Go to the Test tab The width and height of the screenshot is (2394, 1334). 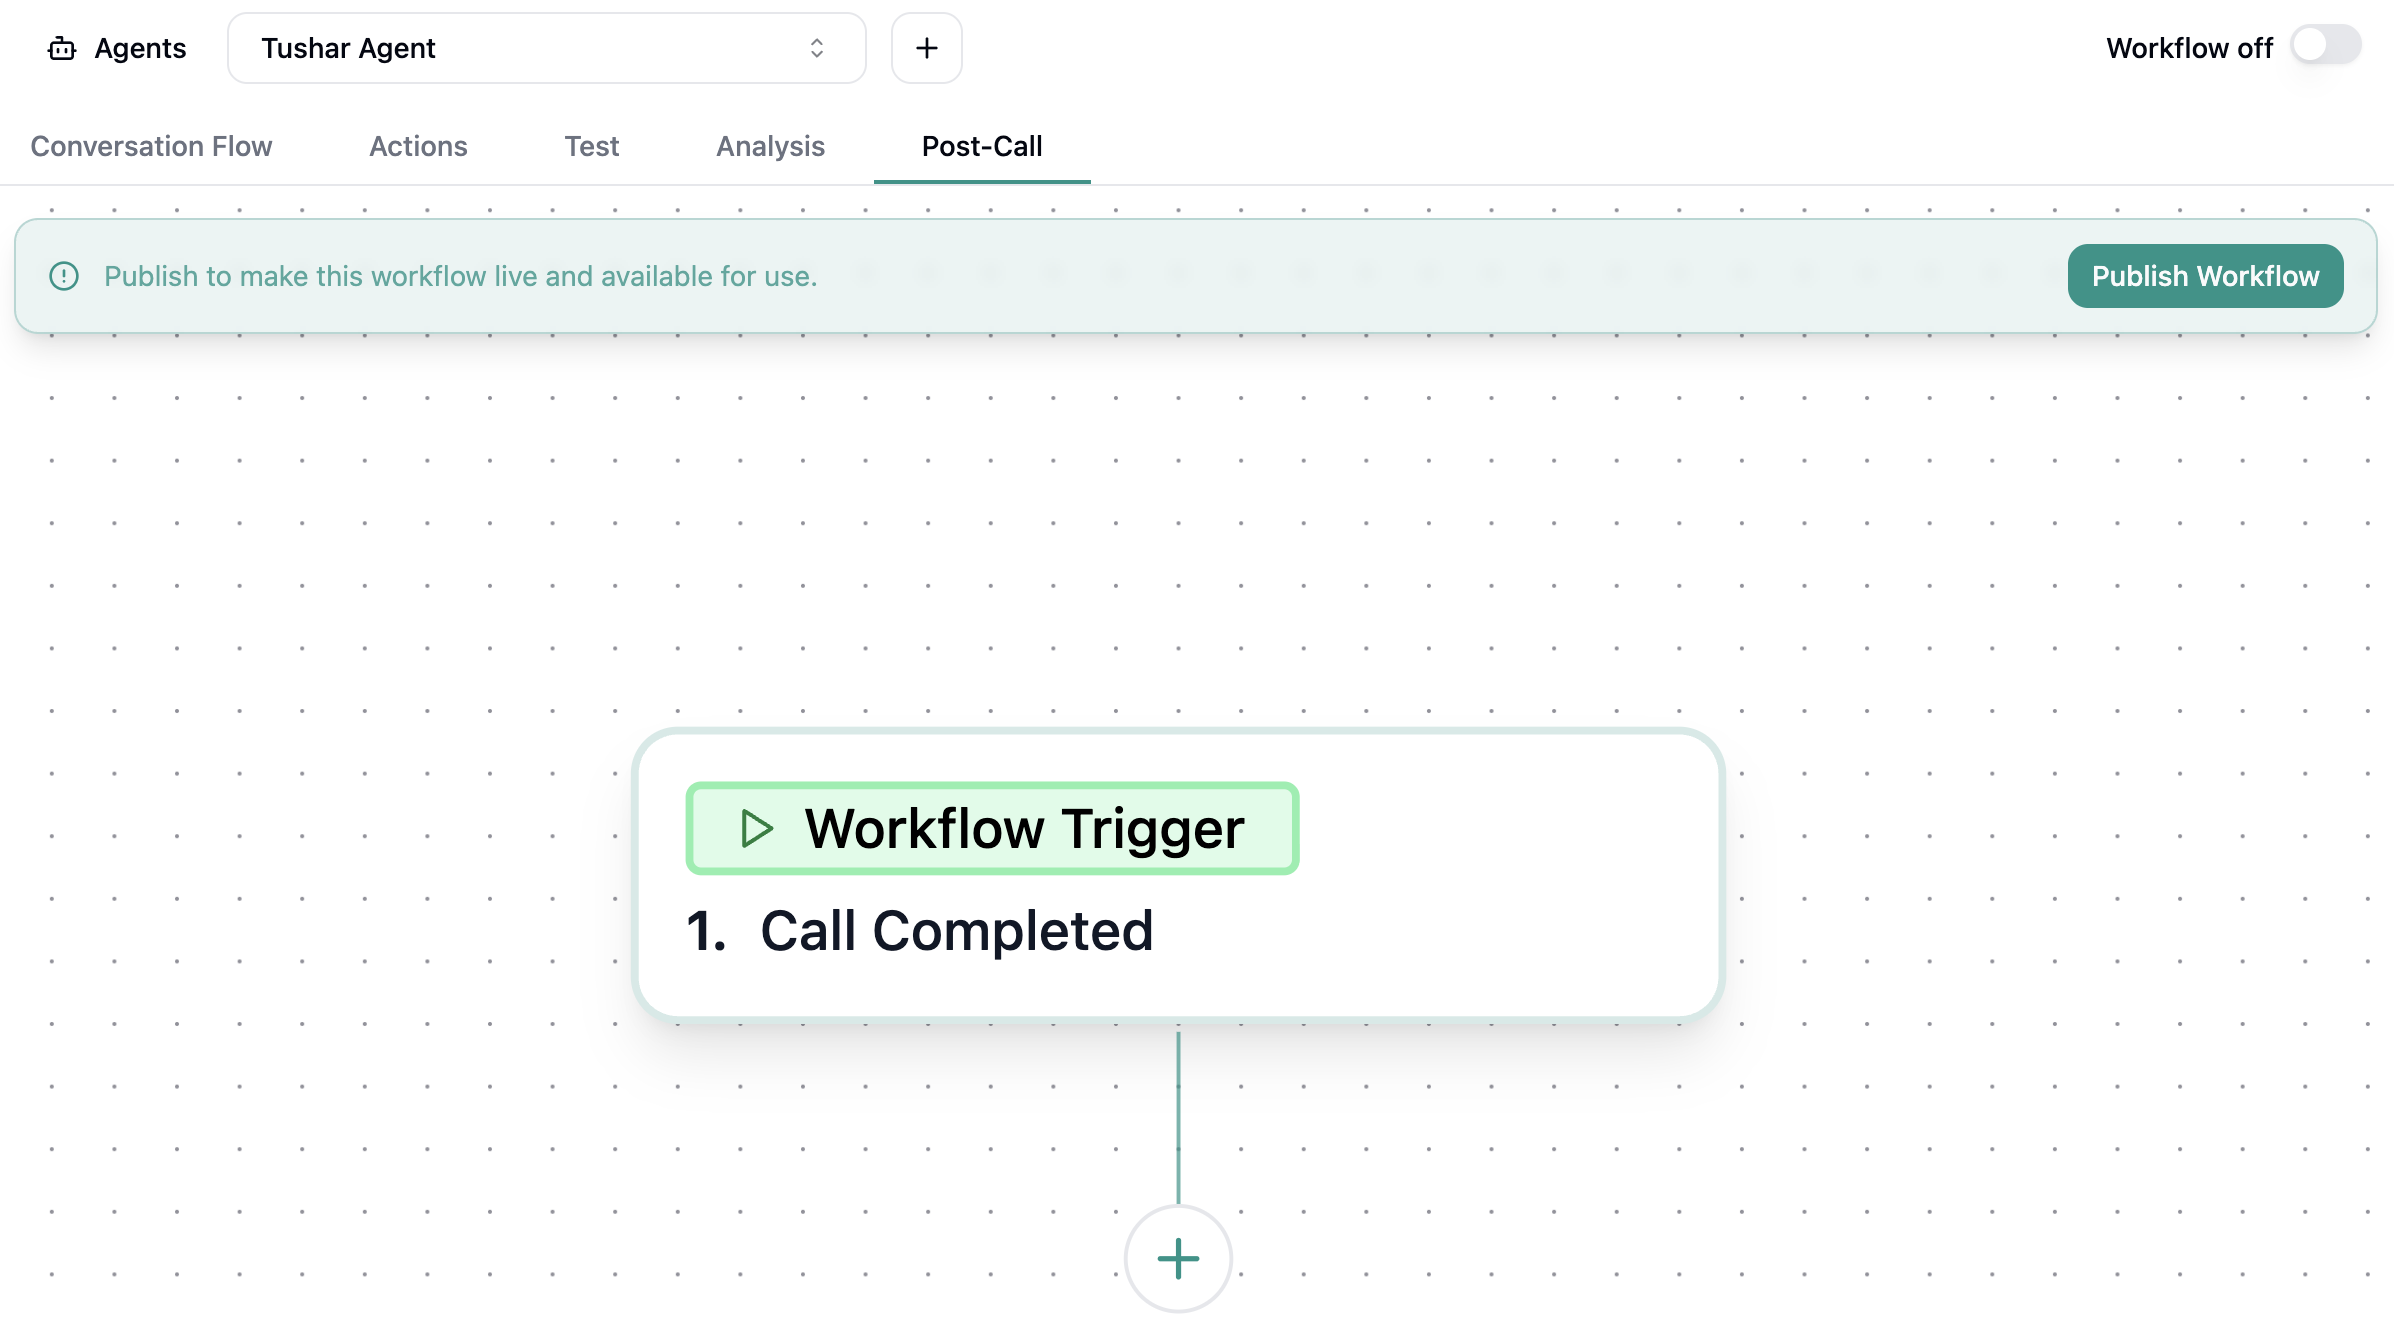point(591,146)
